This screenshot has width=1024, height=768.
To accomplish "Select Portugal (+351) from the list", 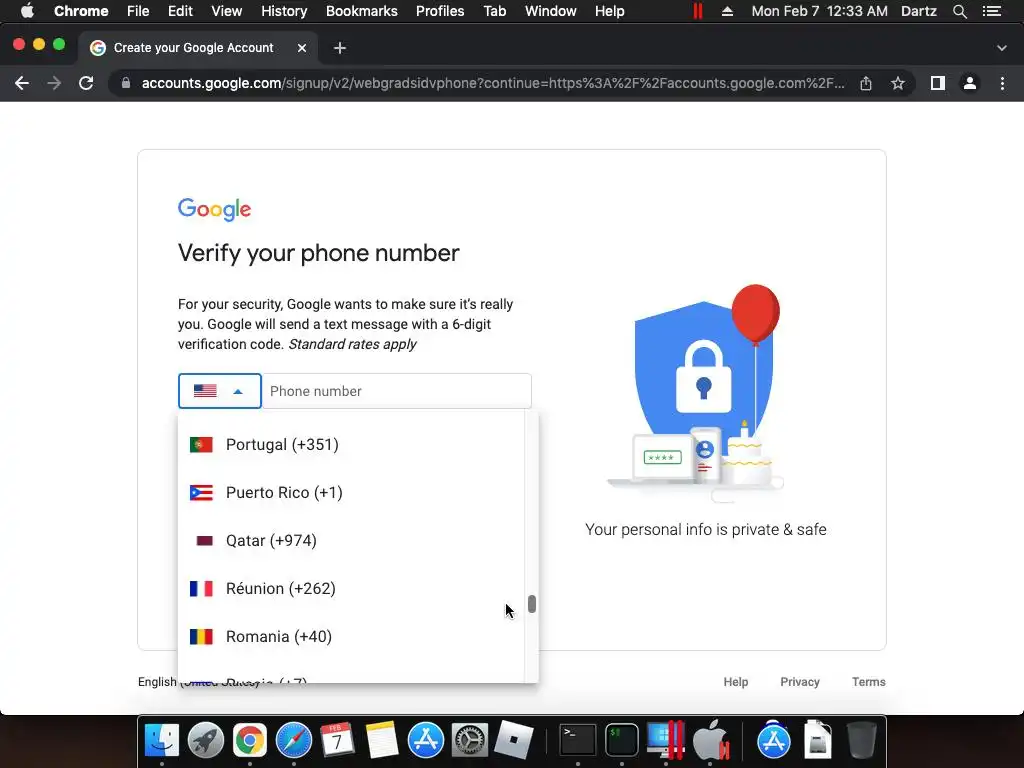I will tap(351, 445).
